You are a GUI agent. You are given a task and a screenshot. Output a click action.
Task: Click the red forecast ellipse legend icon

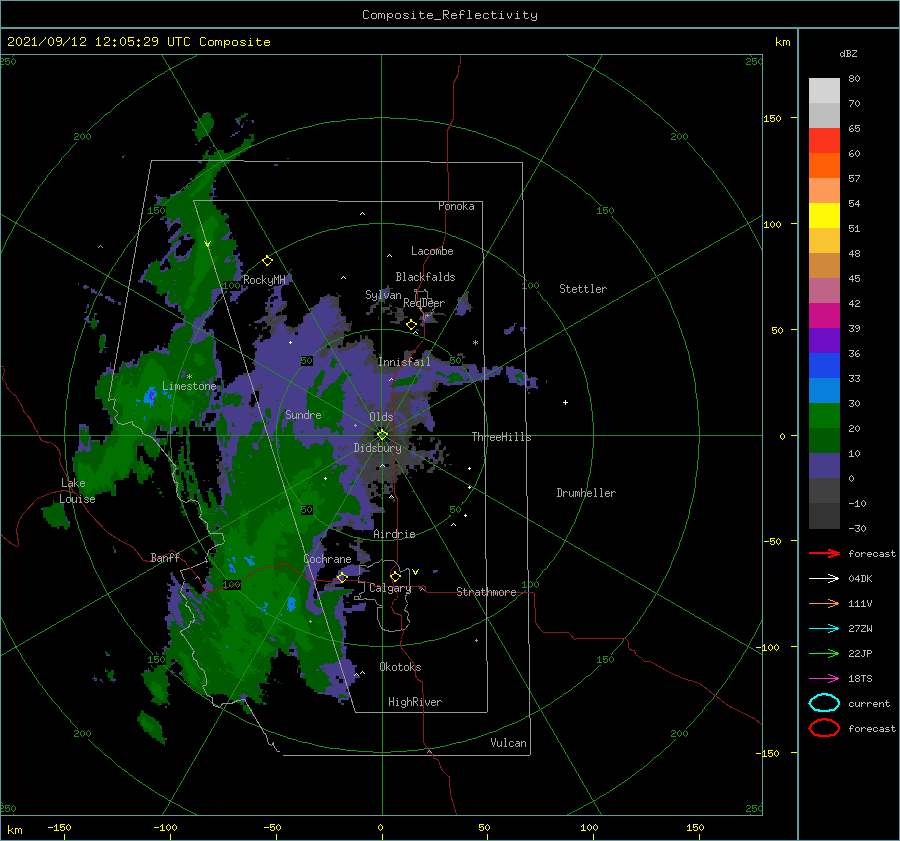click(x=824, y=728)
